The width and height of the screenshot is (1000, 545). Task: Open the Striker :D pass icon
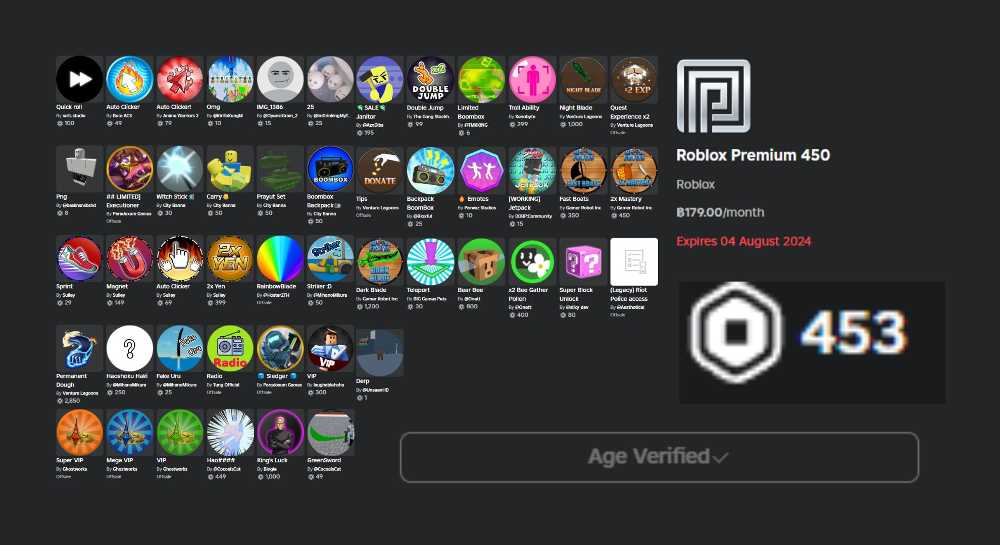tap(330, 259)
